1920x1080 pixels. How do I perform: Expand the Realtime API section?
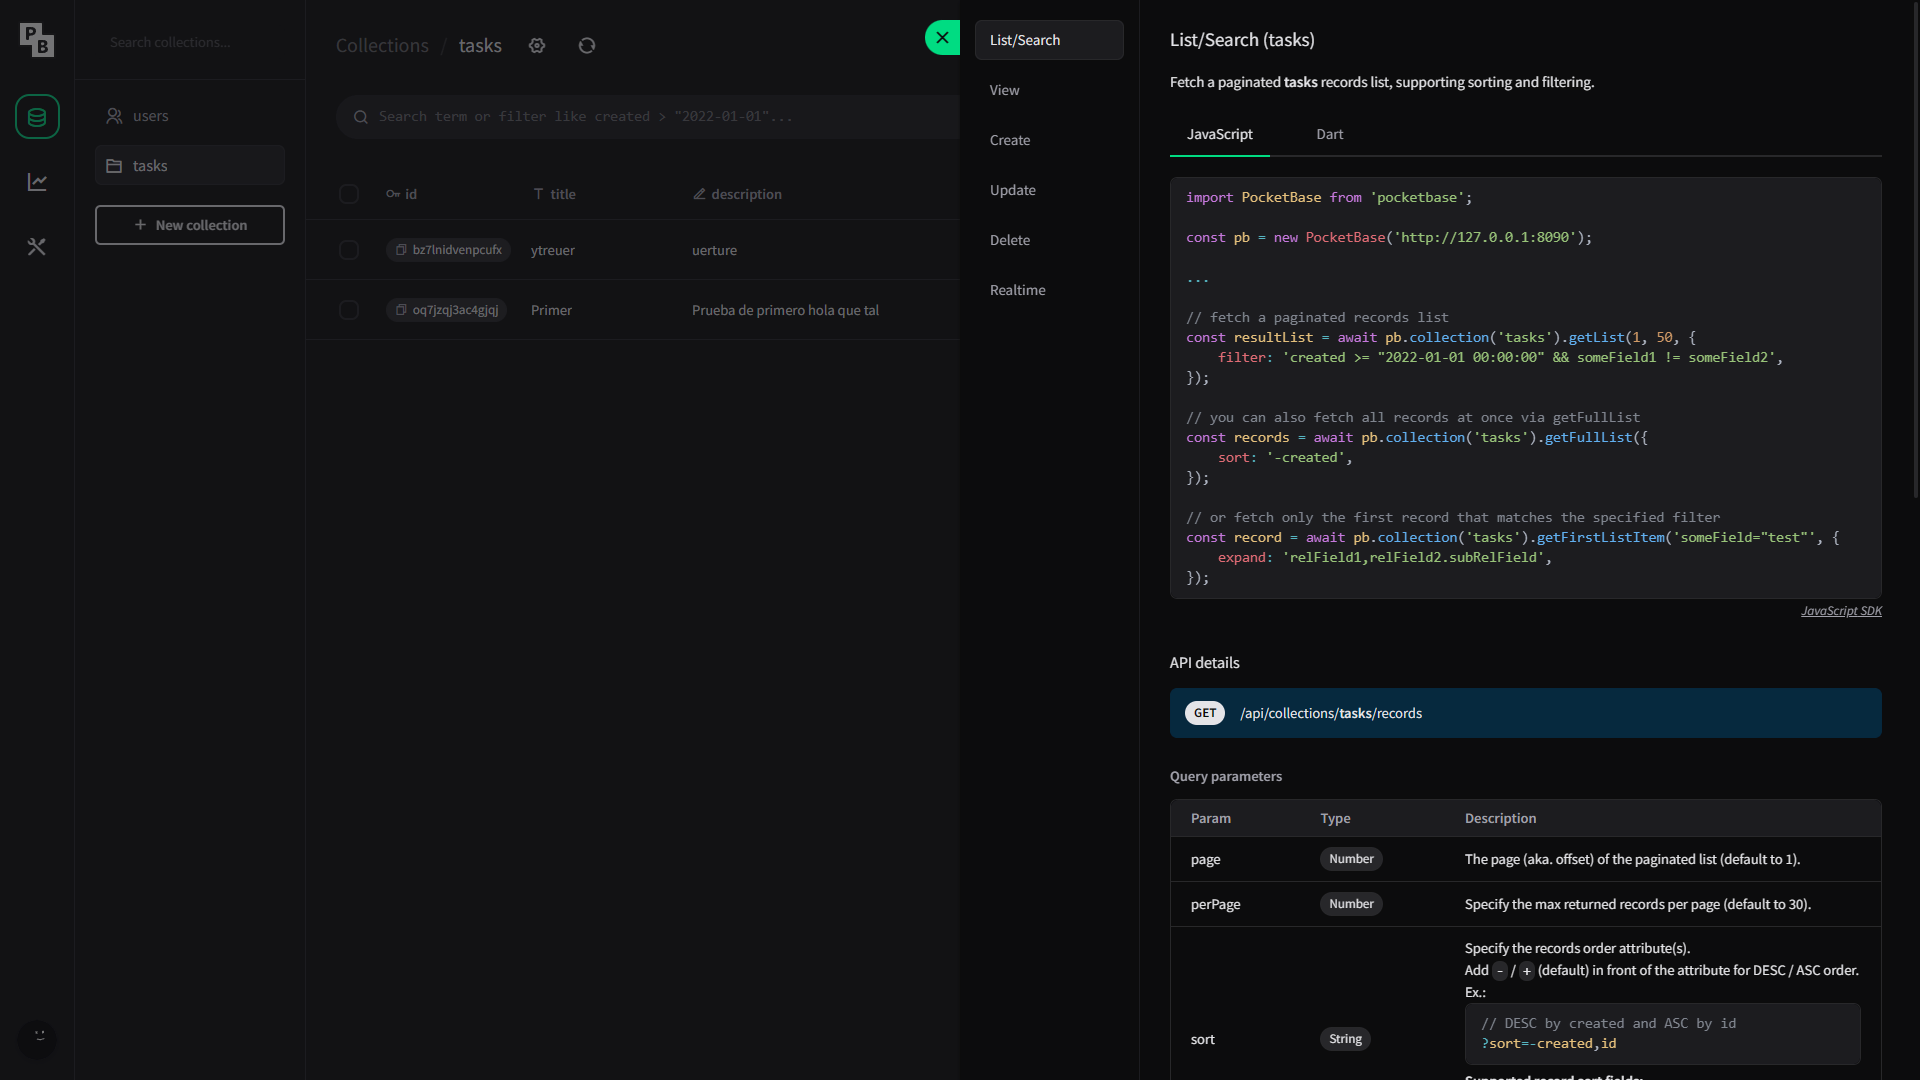point(1017,290)
